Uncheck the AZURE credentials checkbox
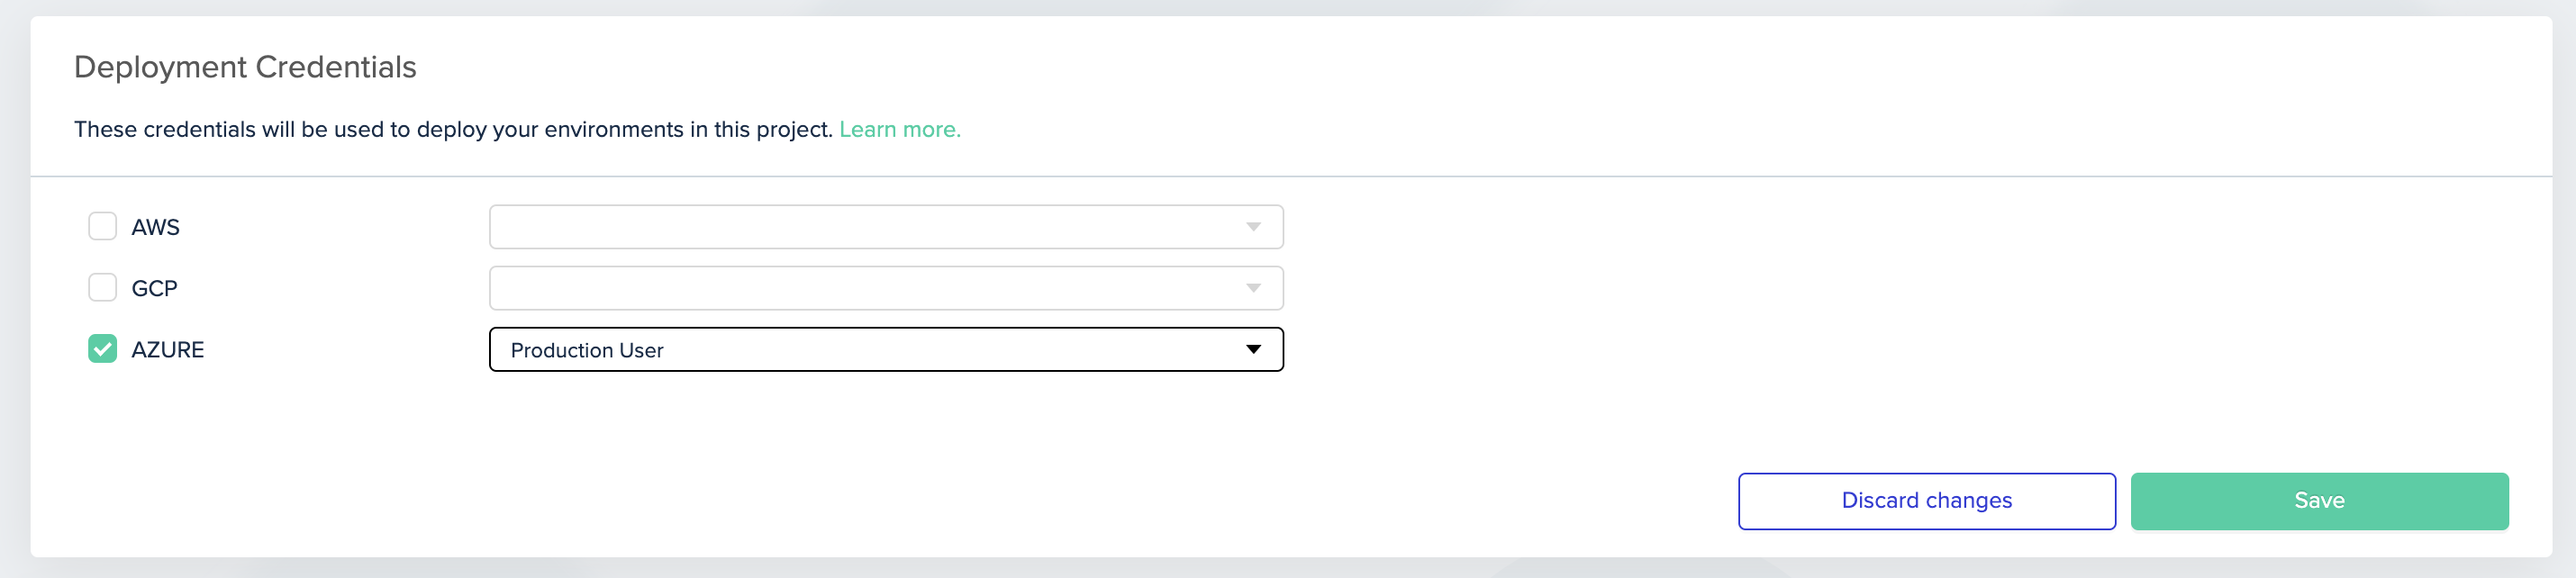2576x578 pixels. [102, 349]
